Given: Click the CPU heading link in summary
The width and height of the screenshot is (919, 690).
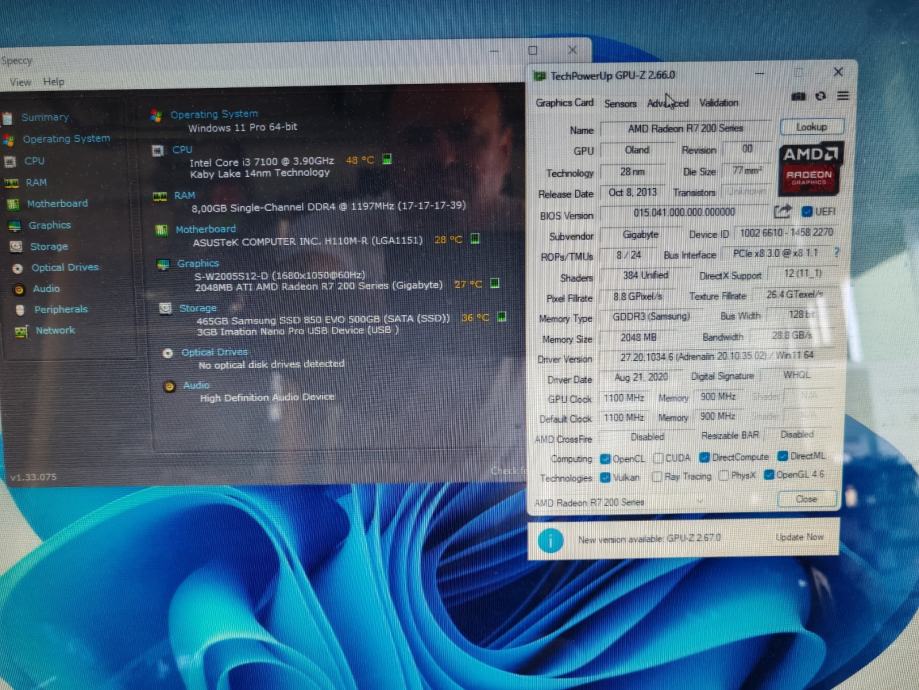Looking at the screenshot, I should [182, 149].
